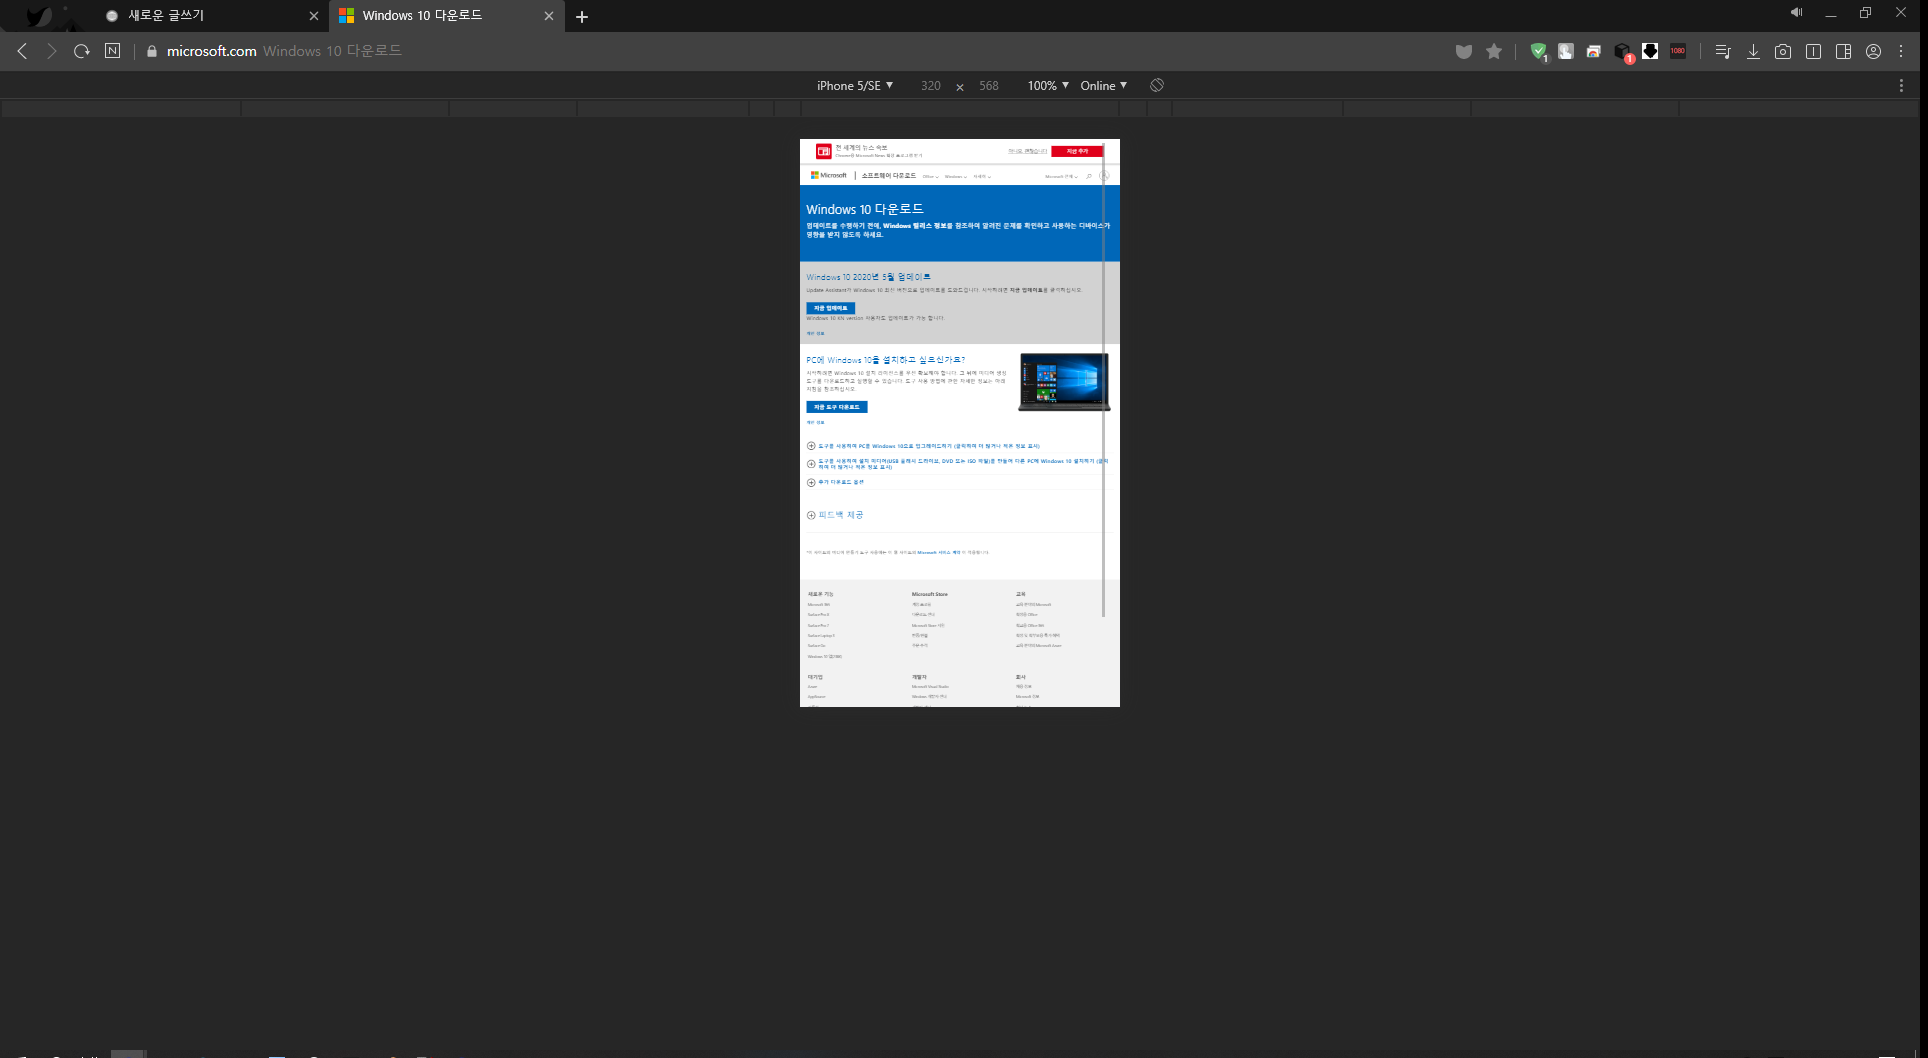This screenshot has height=1058, width=1928.
Task: Click the search magnifier in page header
Action: point(1089,176)
